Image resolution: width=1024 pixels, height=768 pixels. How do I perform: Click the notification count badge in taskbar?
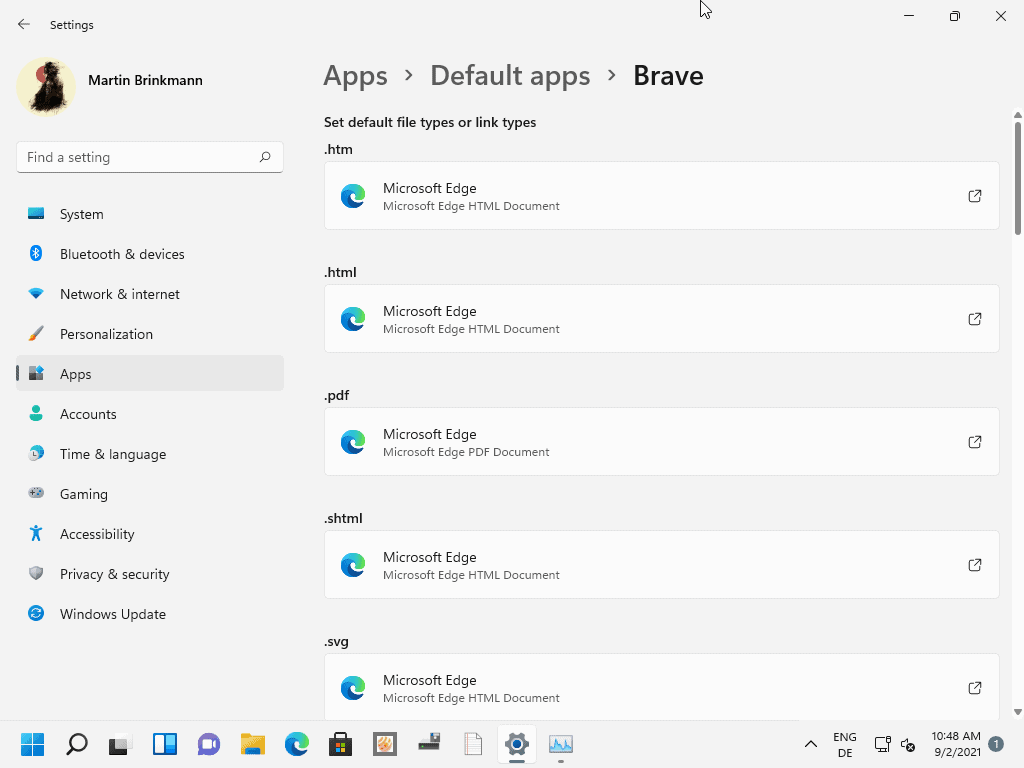click(995, 744)
